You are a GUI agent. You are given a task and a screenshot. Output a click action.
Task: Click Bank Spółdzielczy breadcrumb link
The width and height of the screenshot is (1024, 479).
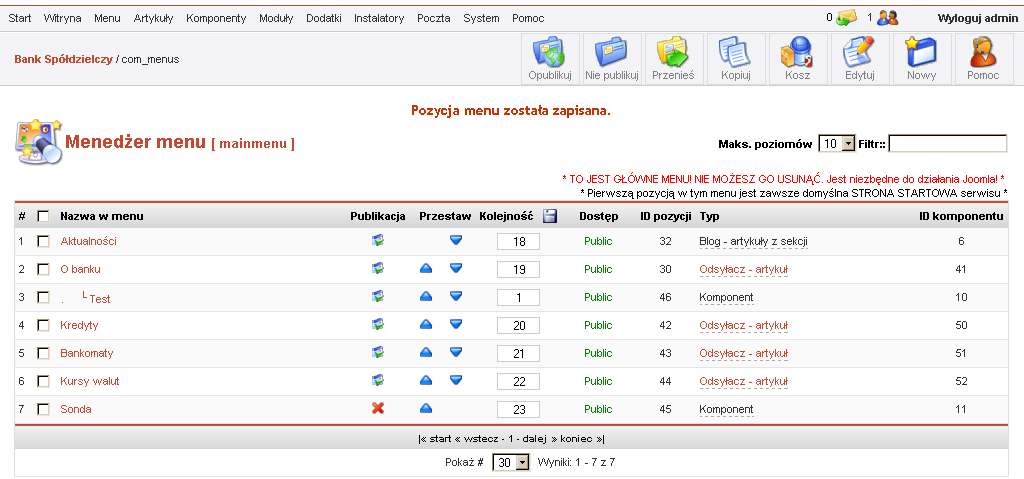(63, 59)
